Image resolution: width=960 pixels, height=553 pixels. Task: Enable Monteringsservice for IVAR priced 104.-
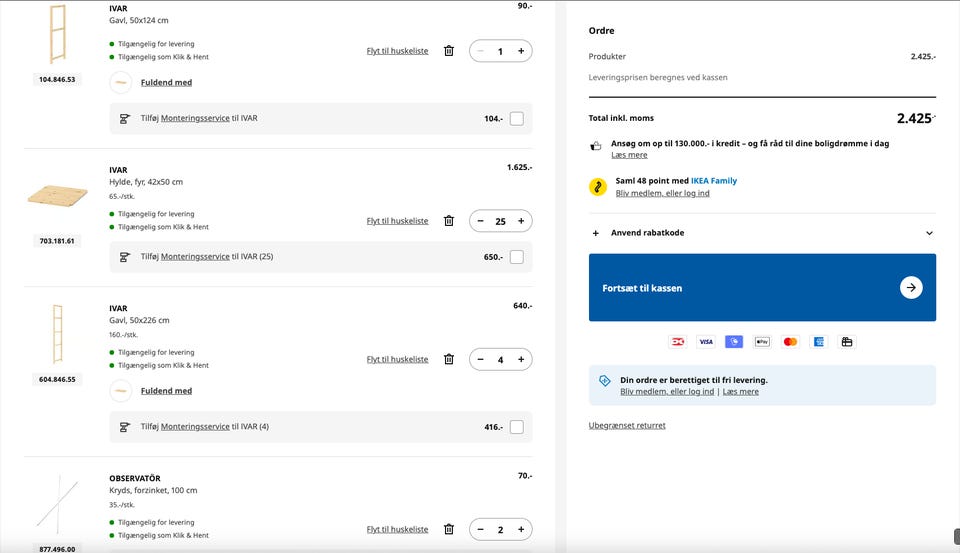(516, 119)
